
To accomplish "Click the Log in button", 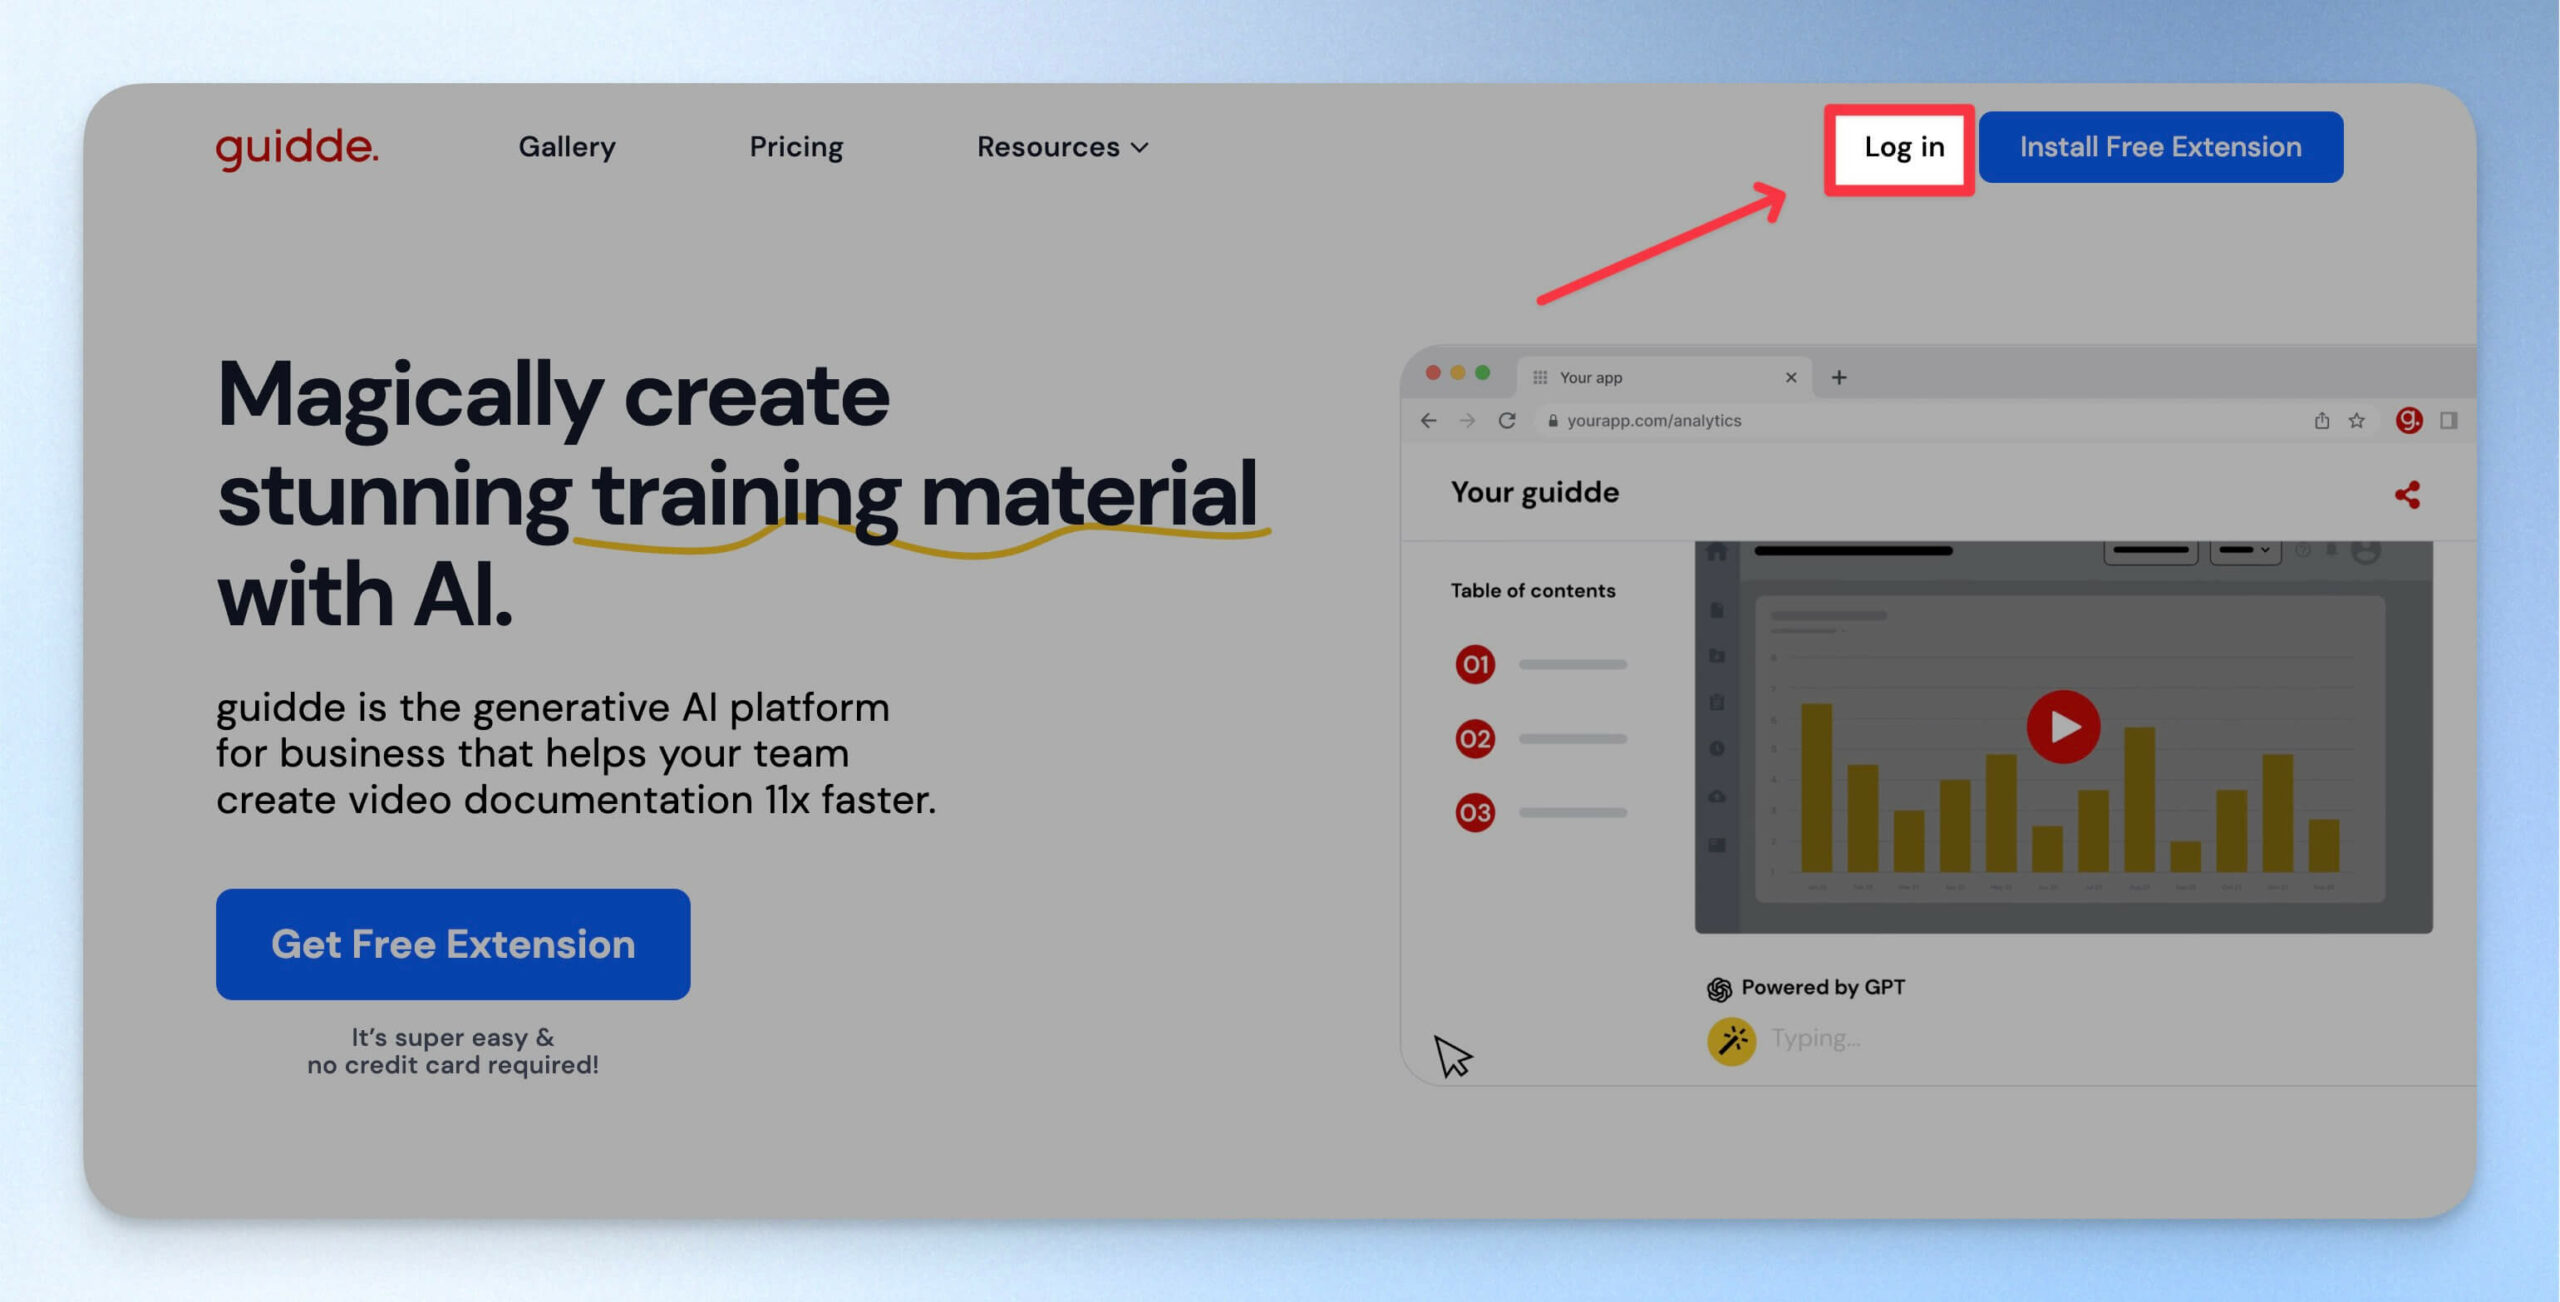I will (x=1903, y=147).
